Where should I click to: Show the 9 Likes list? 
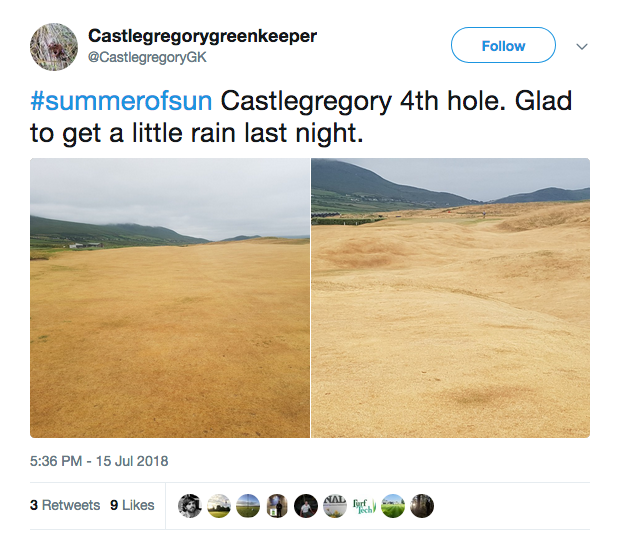coord(132,505)
